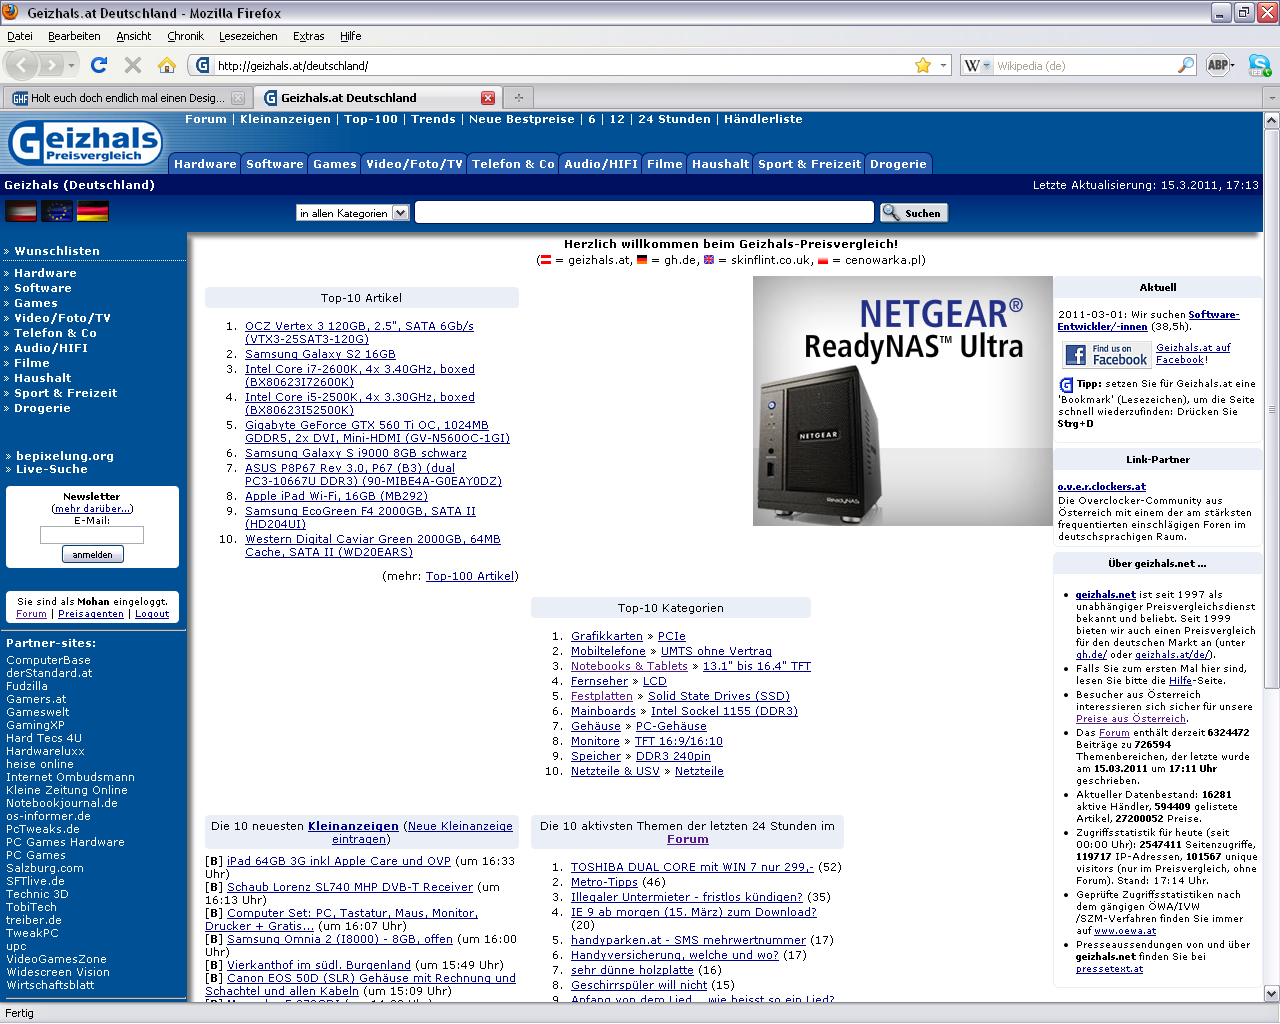
Task: Open the ABP icon dropdown arrow
Action: pos(1233,66)
